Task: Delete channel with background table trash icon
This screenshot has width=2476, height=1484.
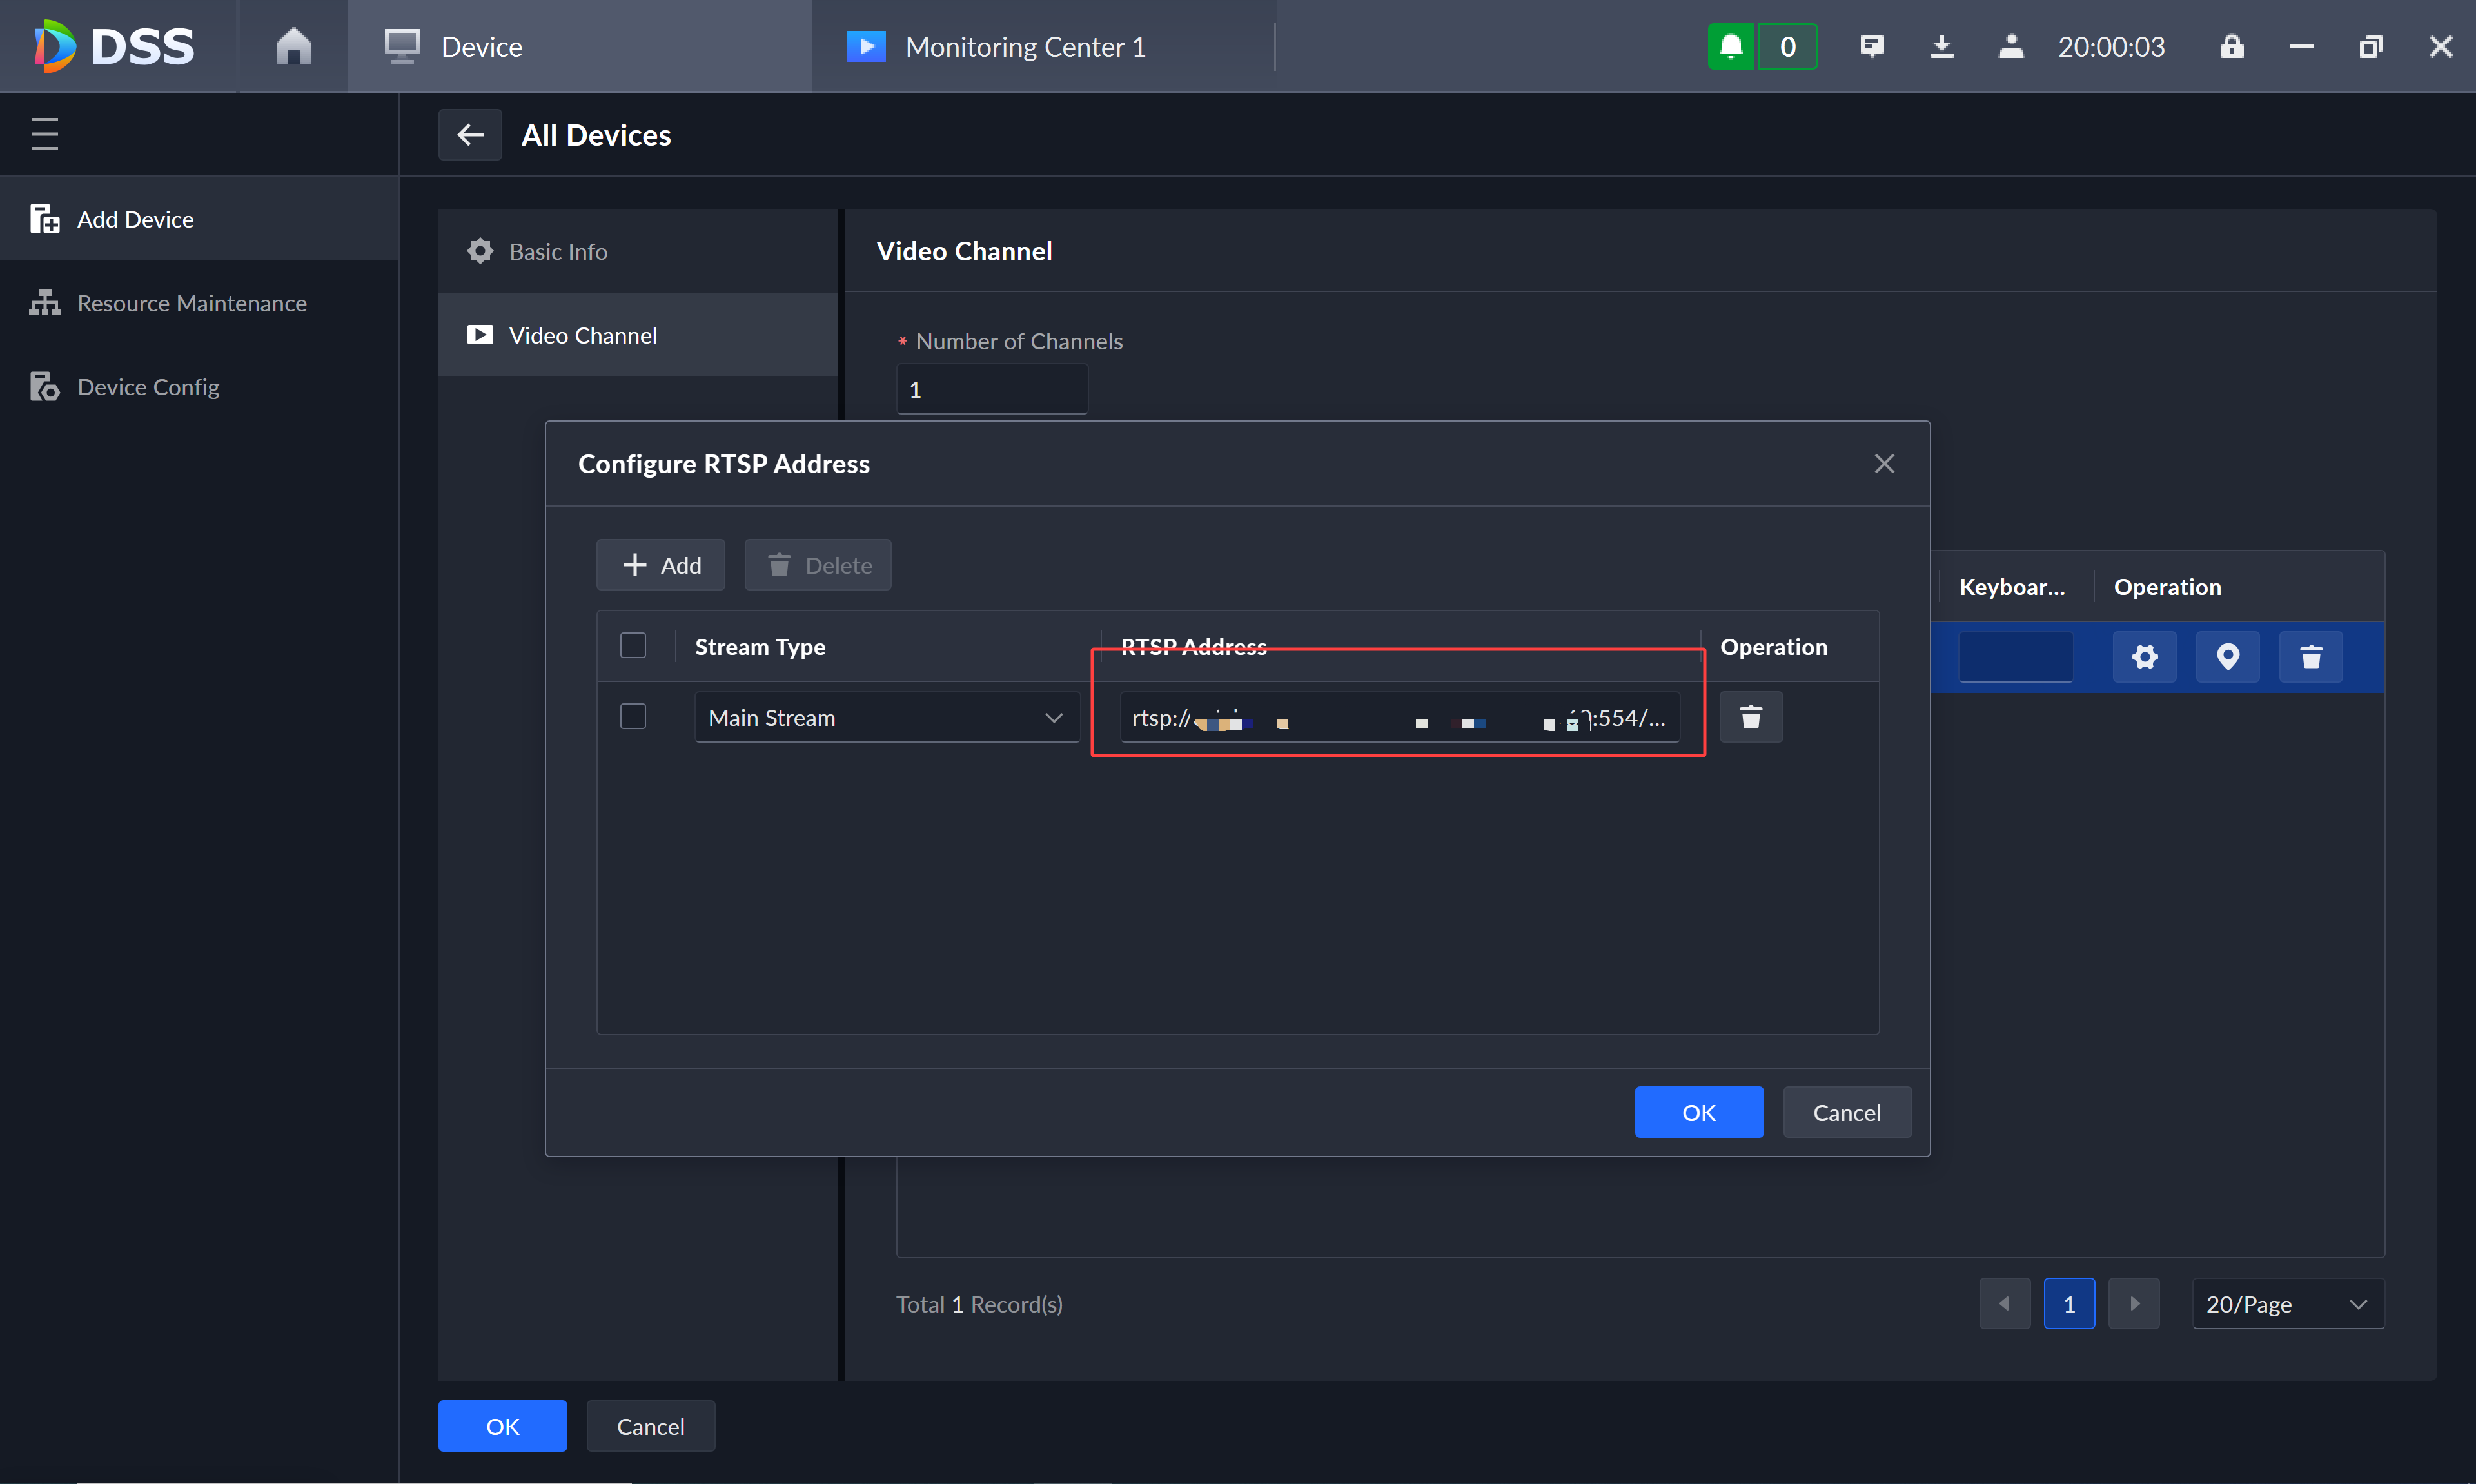Action: [2311, 657]
